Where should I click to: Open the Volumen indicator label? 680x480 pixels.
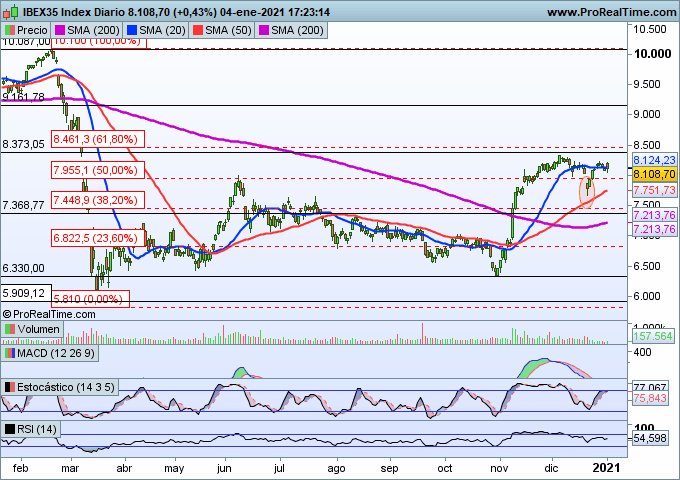[39, 329]
